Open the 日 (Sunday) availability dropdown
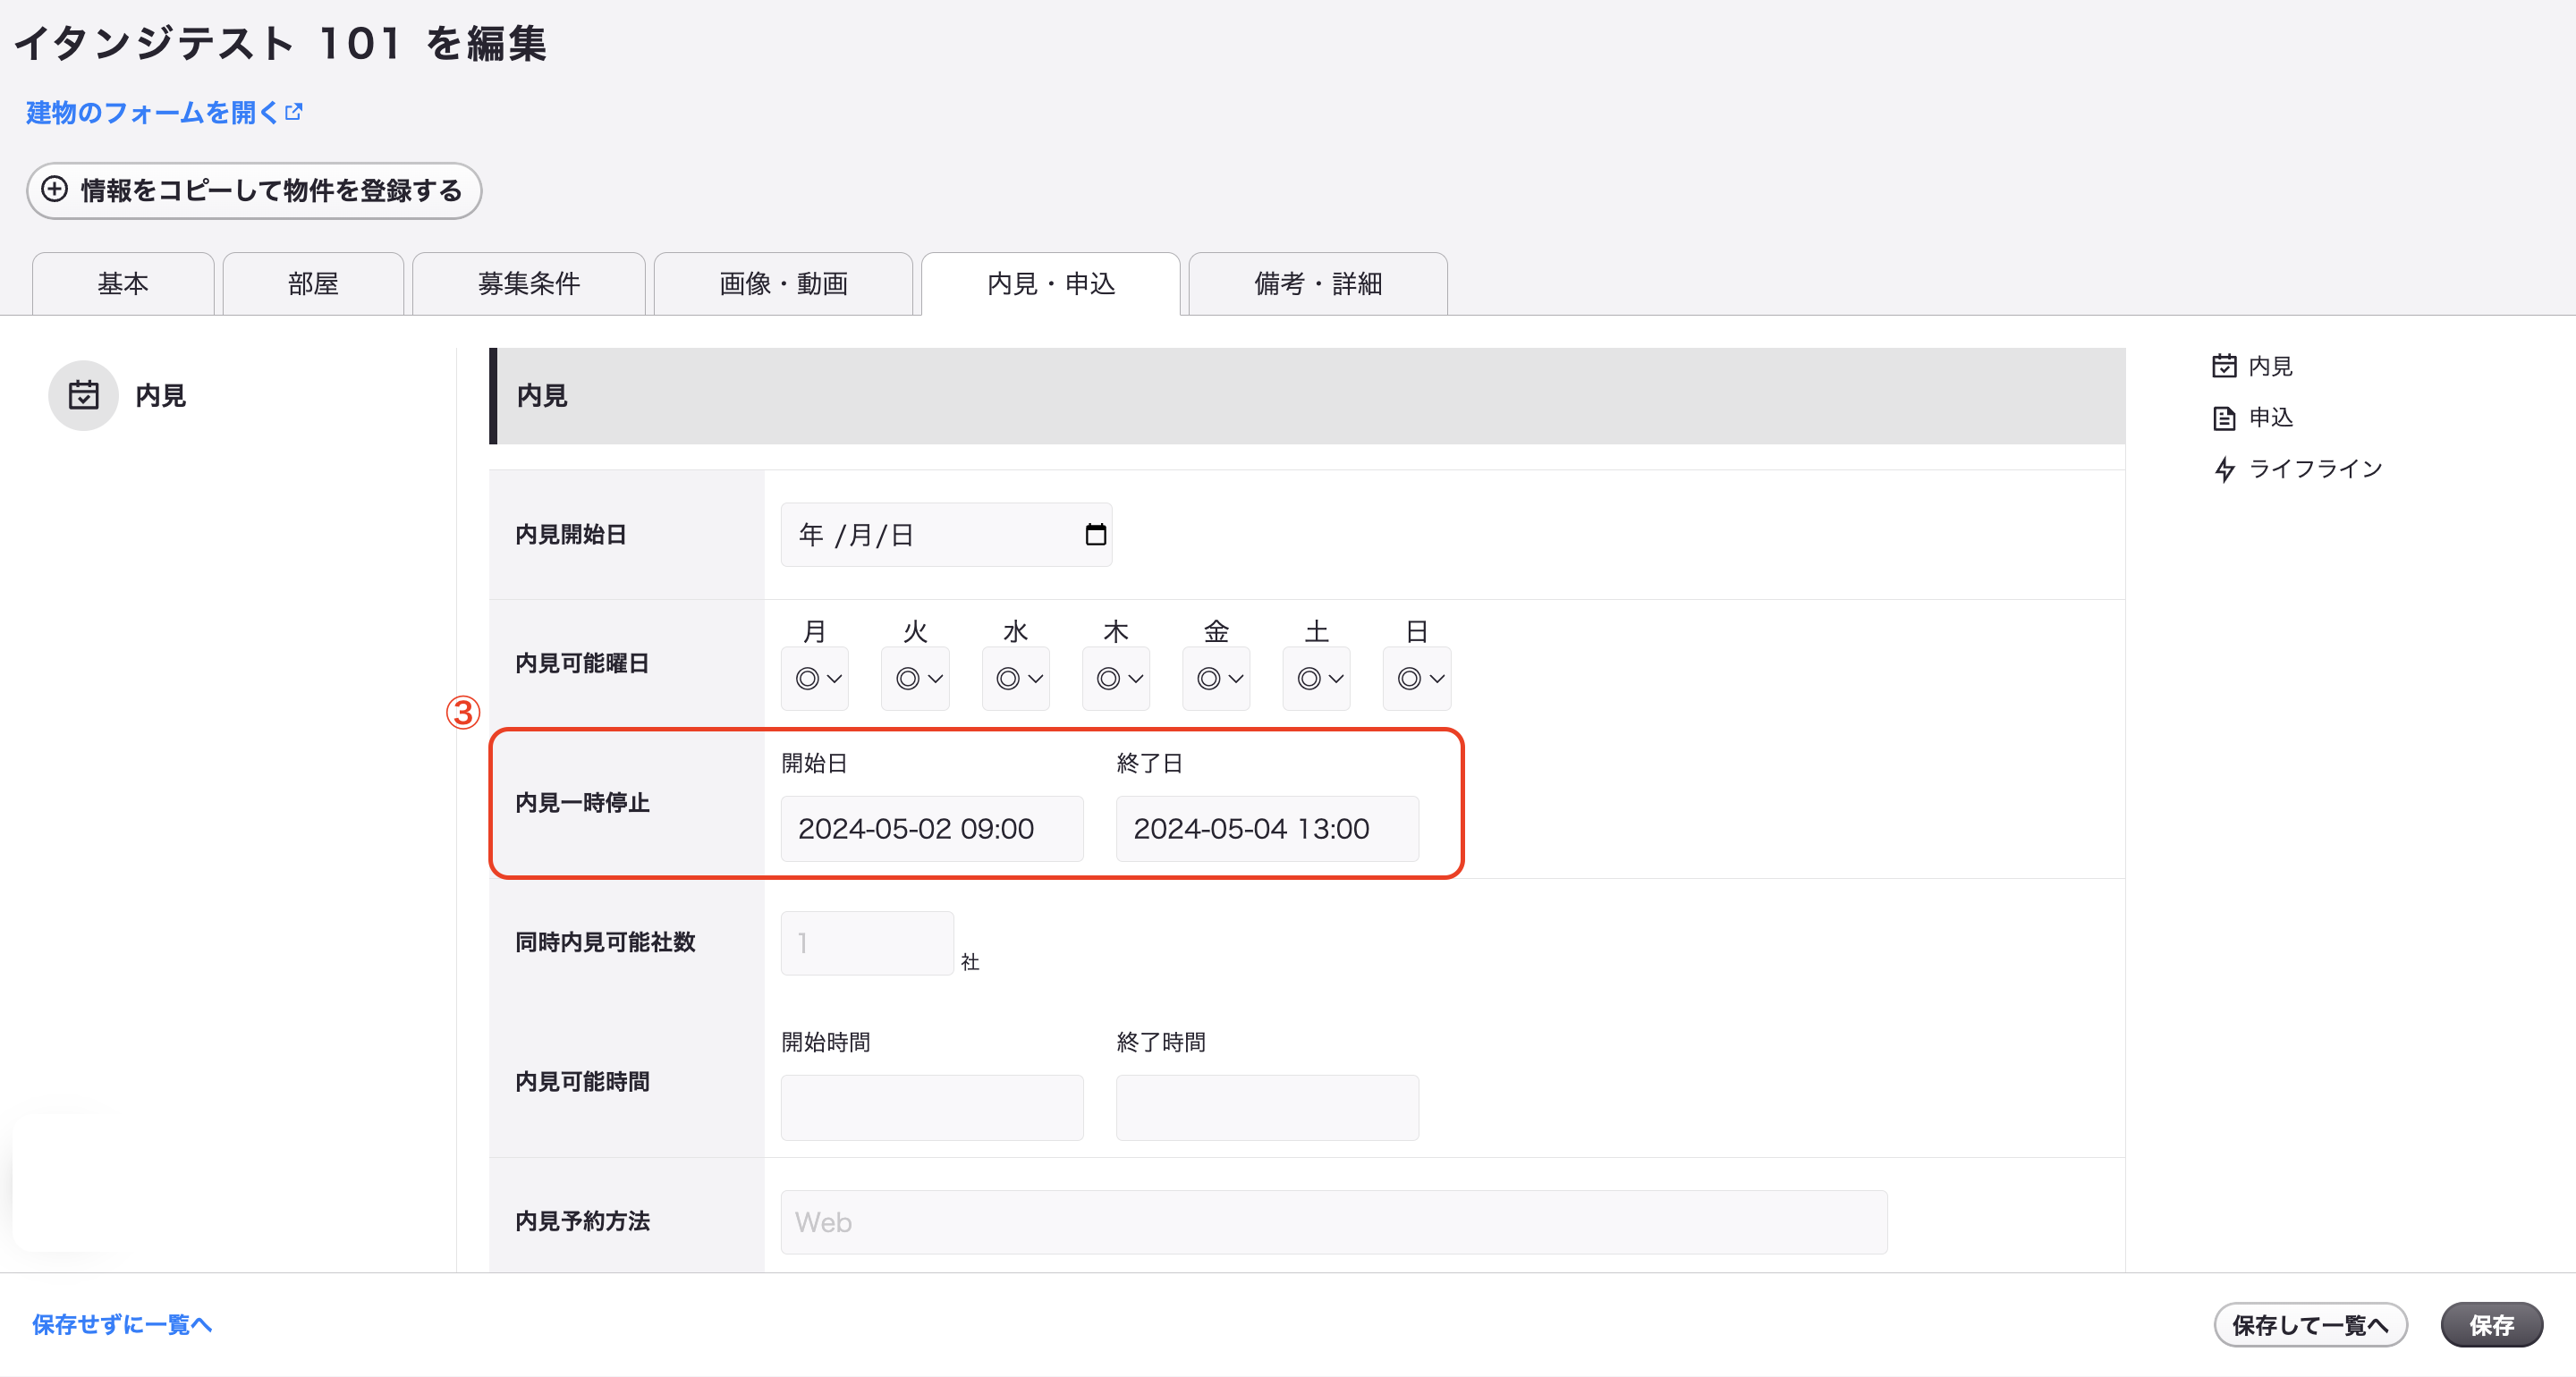The width and height of the screenshot is (2576, 1377). (x=1417, y=679)
